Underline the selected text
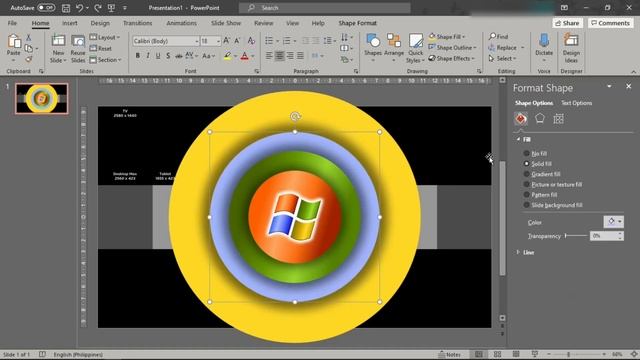 coord(158,56)
